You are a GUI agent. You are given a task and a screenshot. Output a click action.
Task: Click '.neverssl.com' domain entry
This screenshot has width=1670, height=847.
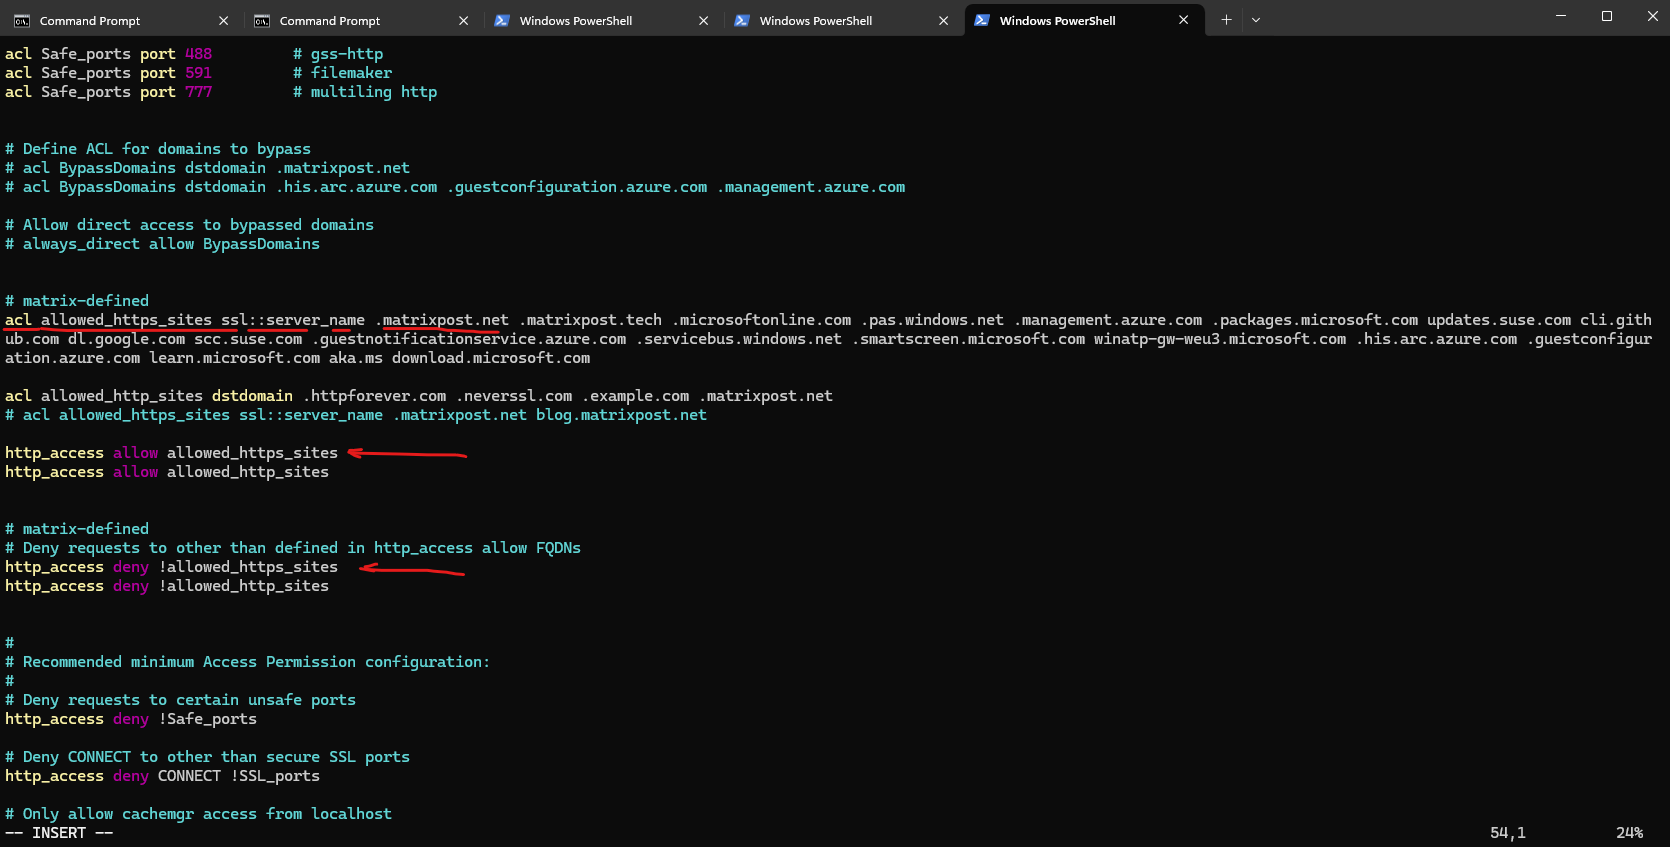514,396
